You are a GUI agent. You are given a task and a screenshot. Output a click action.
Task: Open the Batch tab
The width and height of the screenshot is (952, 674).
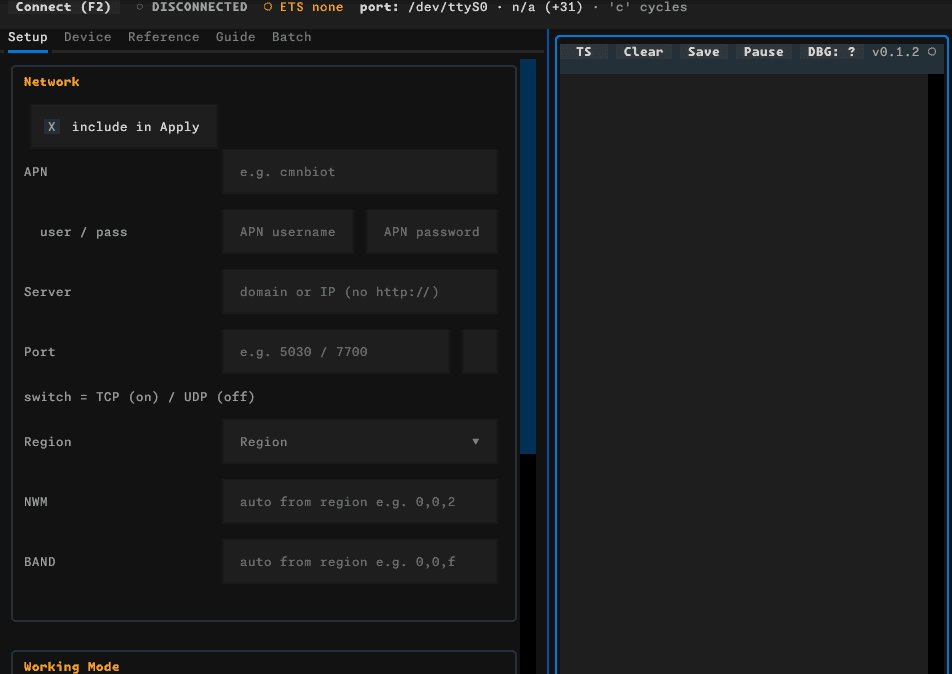(x=291, y=37)
